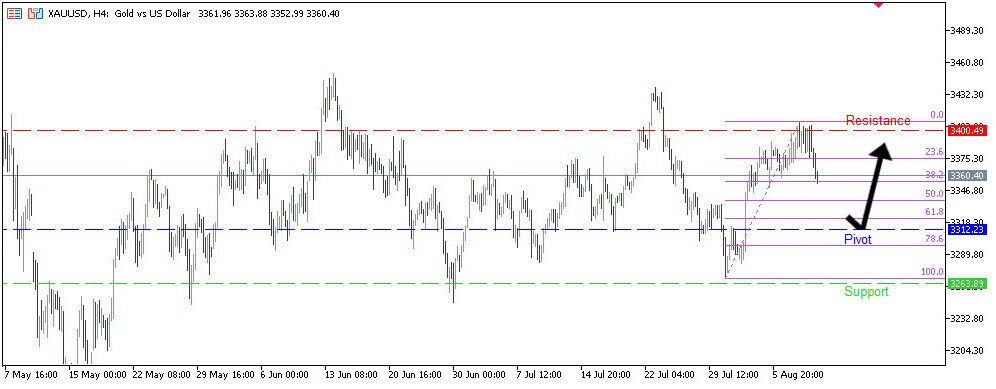Click the 3346.80 price axis label

(967, 191)
